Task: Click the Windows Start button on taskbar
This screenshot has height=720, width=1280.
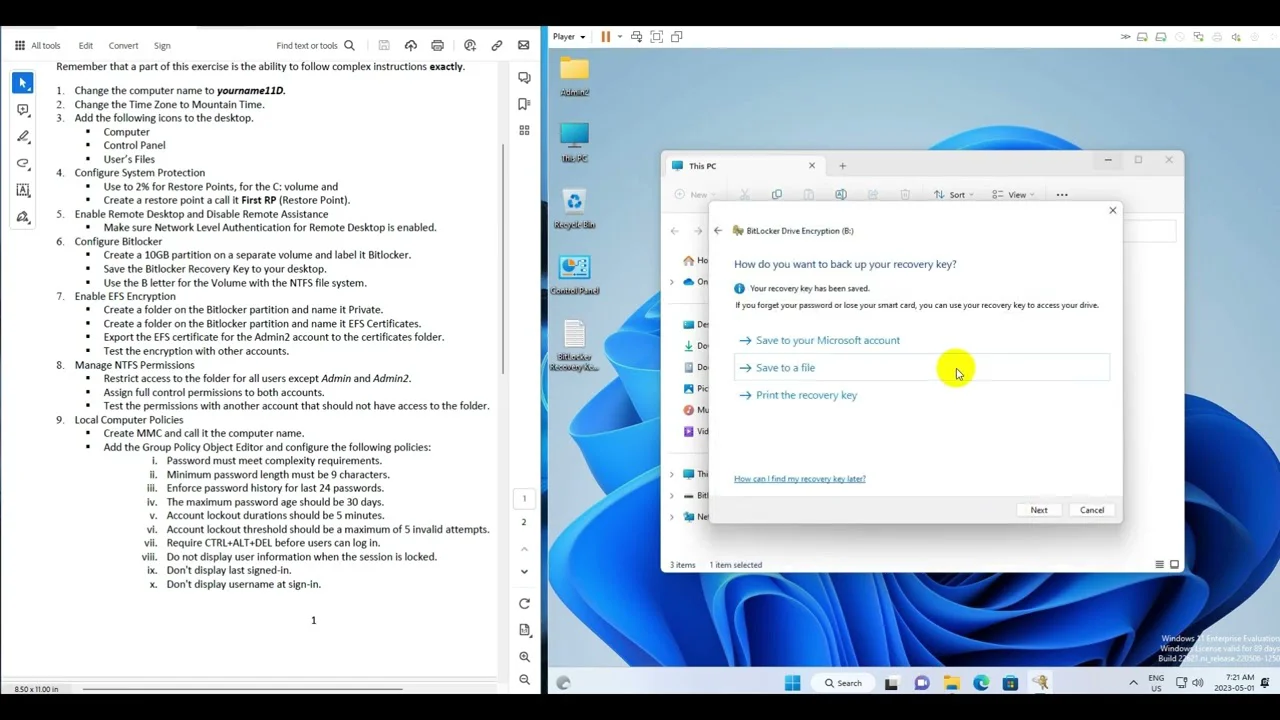Action: coord(792,683)
